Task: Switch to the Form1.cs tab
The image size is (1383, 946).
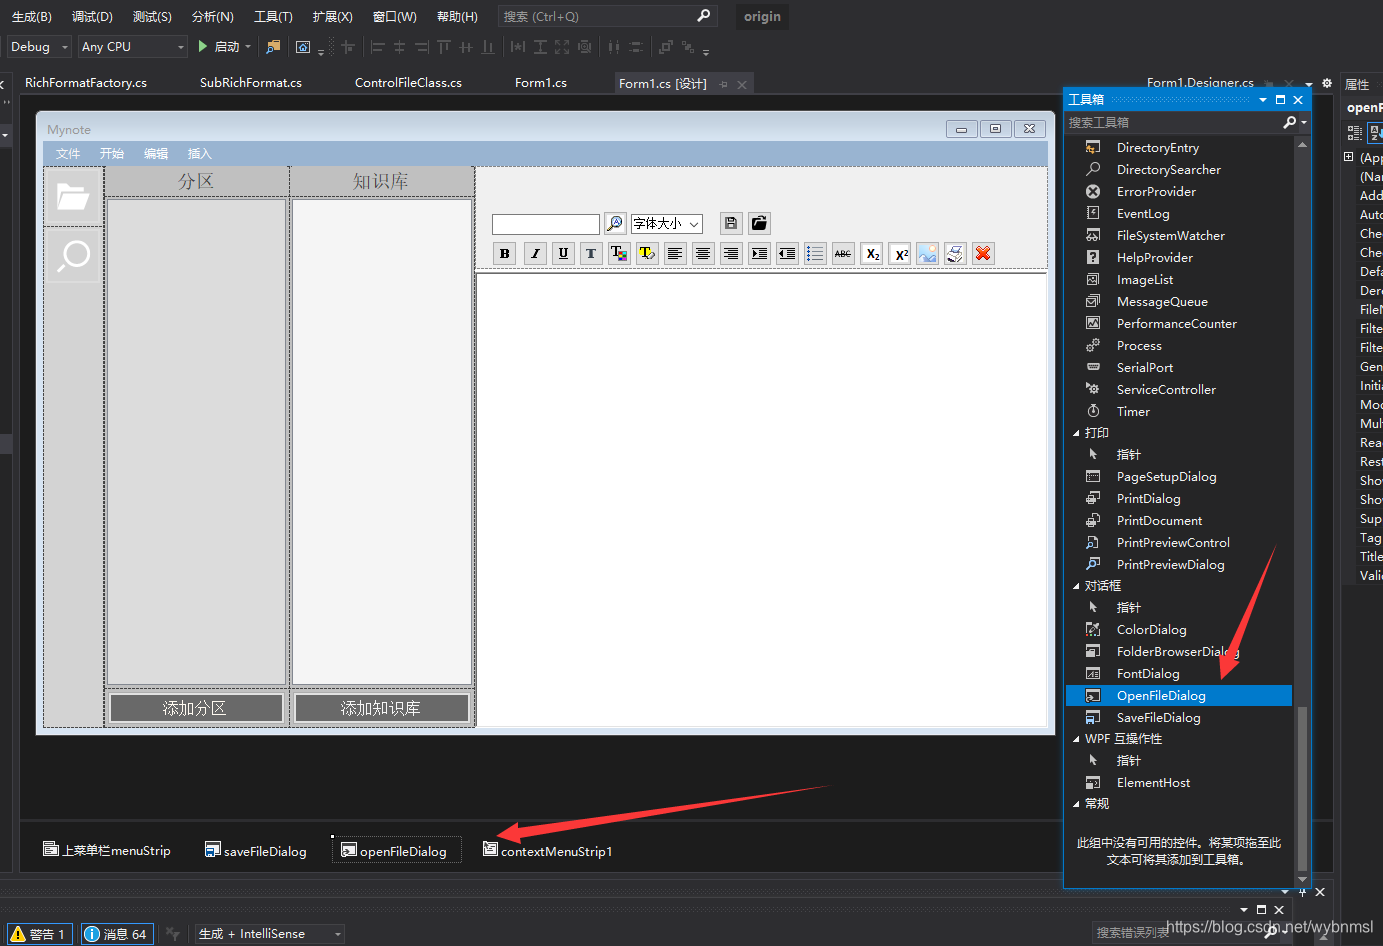Action: point(541,83)
